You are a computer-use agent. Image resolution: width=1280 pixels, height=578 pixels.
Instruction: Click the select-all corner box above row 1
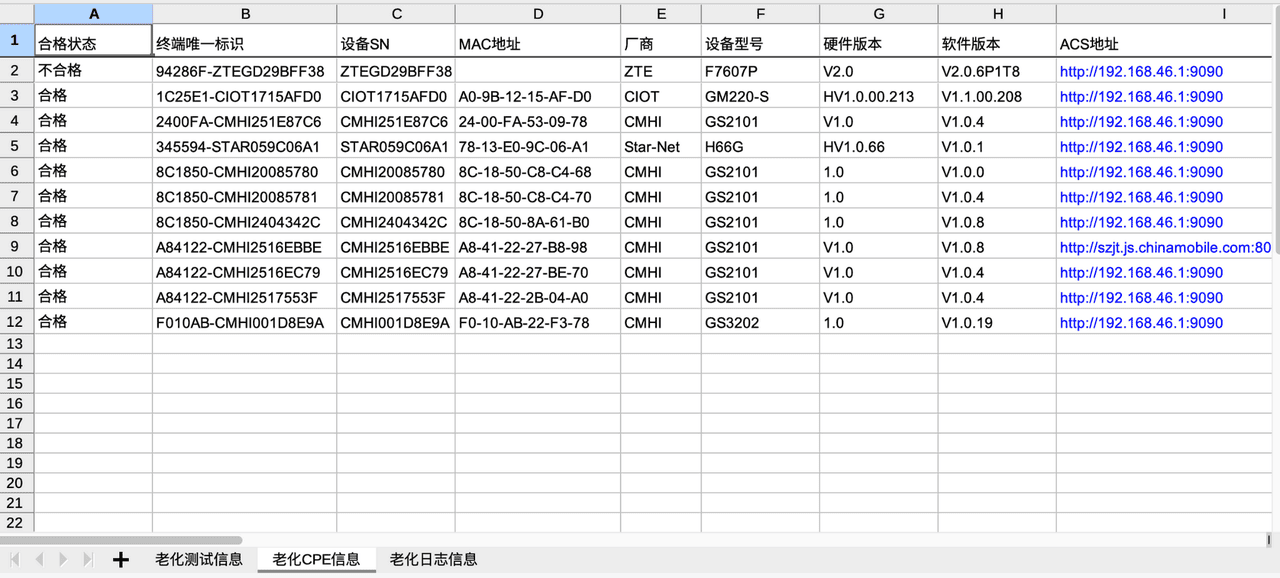click(x=17, y=14)
